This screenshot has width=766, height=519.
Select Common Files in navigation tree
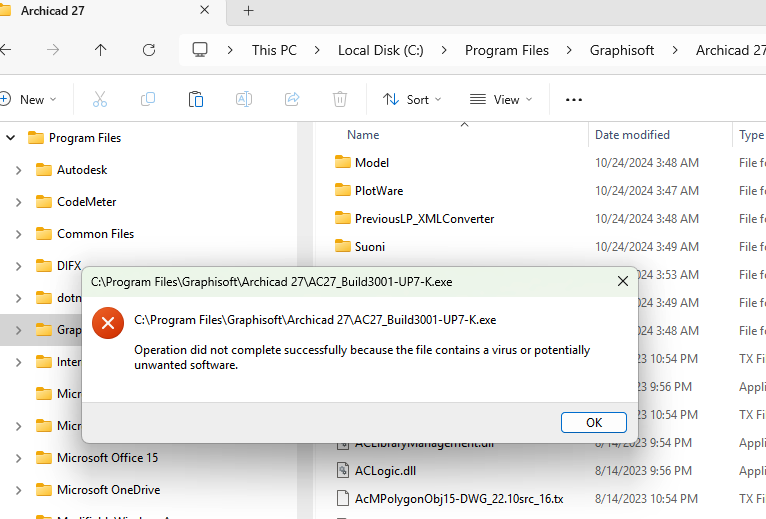(95, 234)
